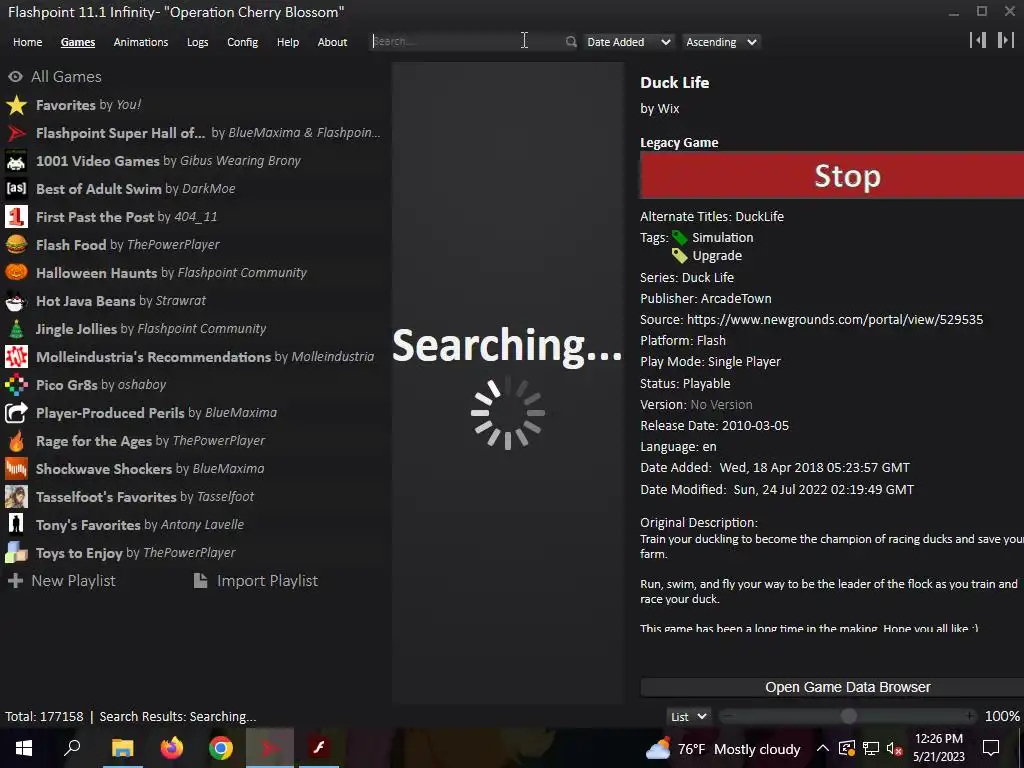
Task: Select the Flash Food playlist name
Action: (x=71, y=245)
